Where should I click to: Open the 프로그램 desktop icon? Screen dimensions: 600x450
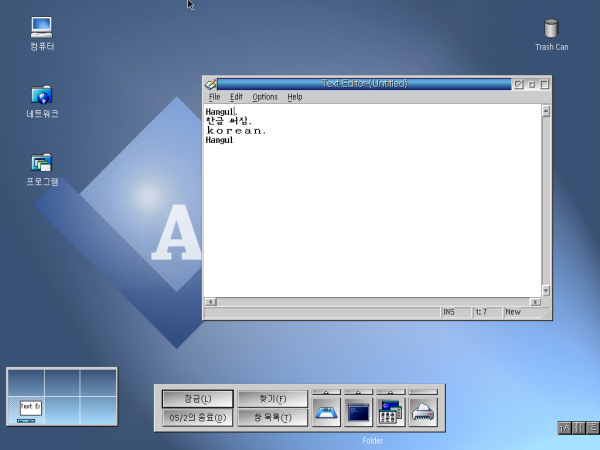42,163
